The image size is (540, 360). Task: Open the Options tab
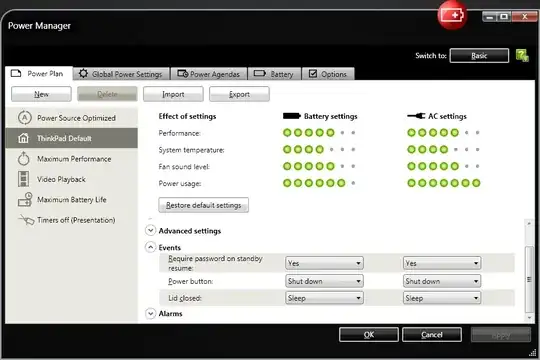click(328, 74)
